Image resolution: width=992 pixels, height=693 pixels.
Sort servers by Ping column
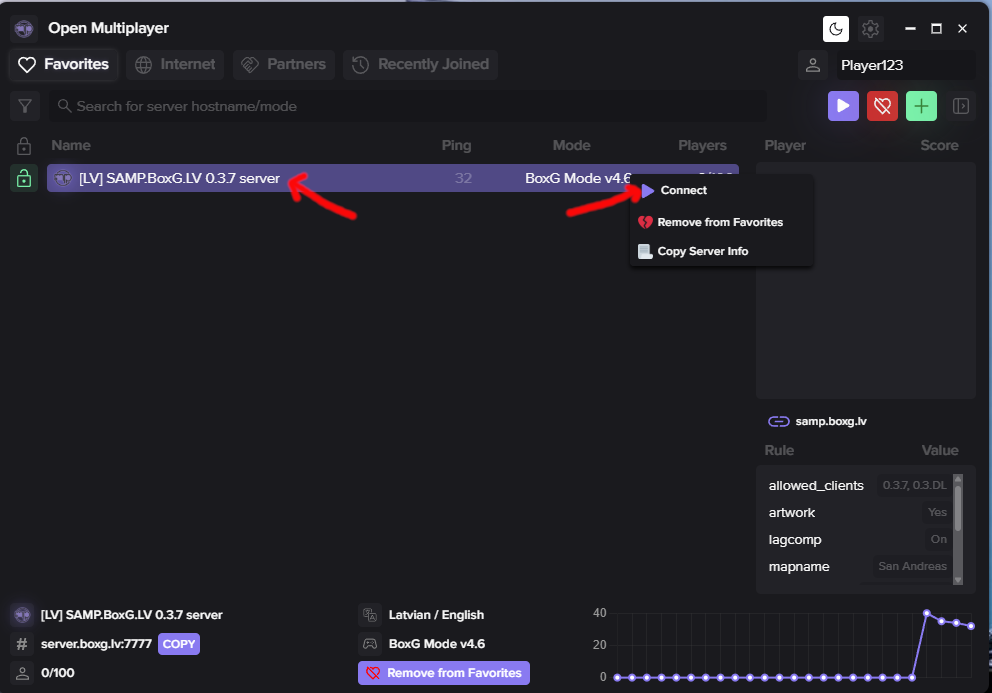(456, 146)
